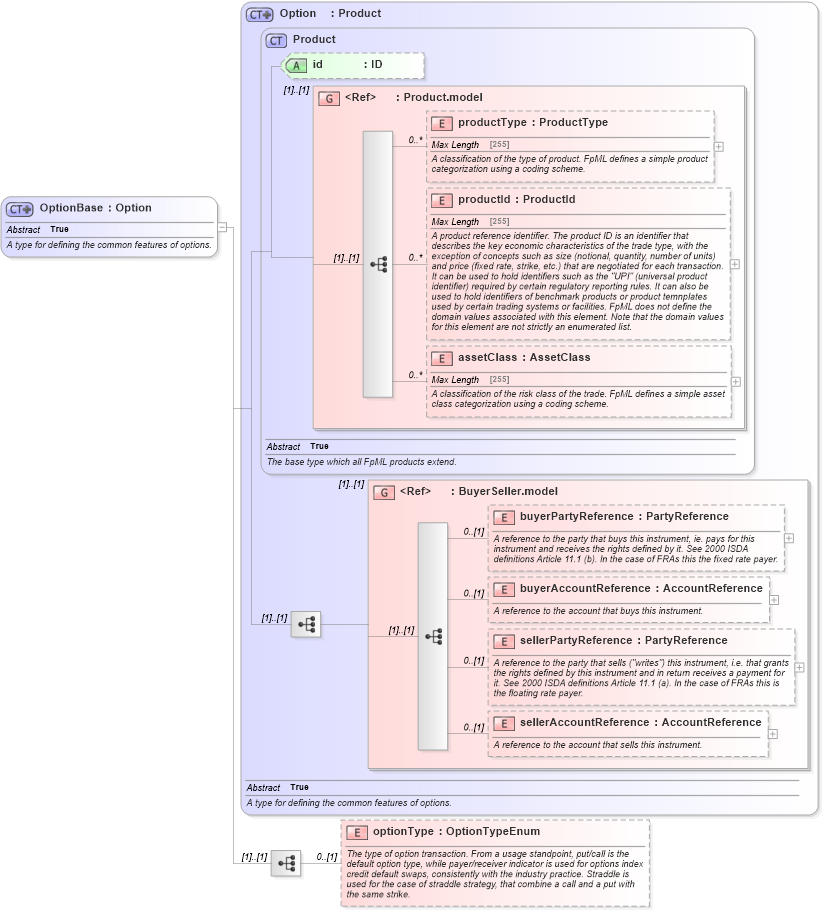Viewport: 823px width, 911px height.
Task: Select the 'productId : ProductId' label
Action: coord(516,200)
